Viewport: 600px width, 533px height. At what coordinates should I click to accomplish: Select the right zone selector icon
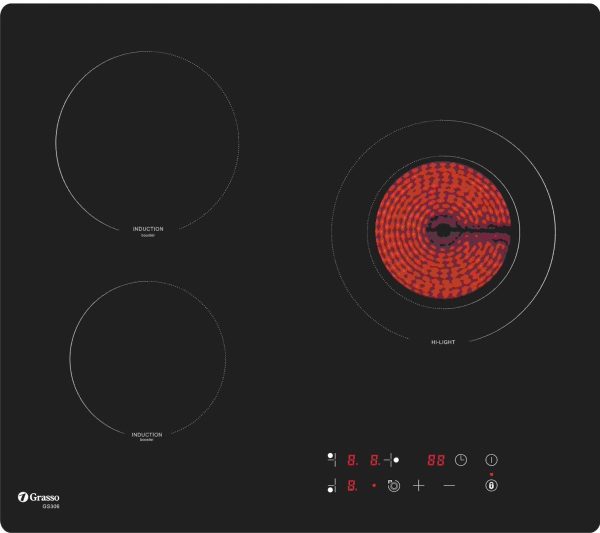pos(392,460)
